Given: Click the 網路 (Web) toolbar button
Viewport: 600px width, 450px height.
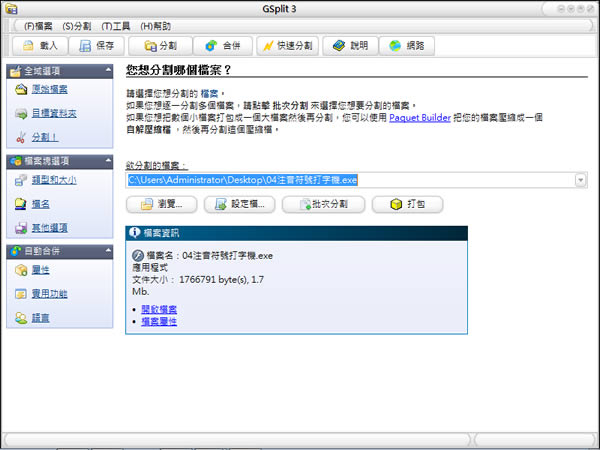Looking at the screenshot, I should pyautogui.click(x=407, y=46).
